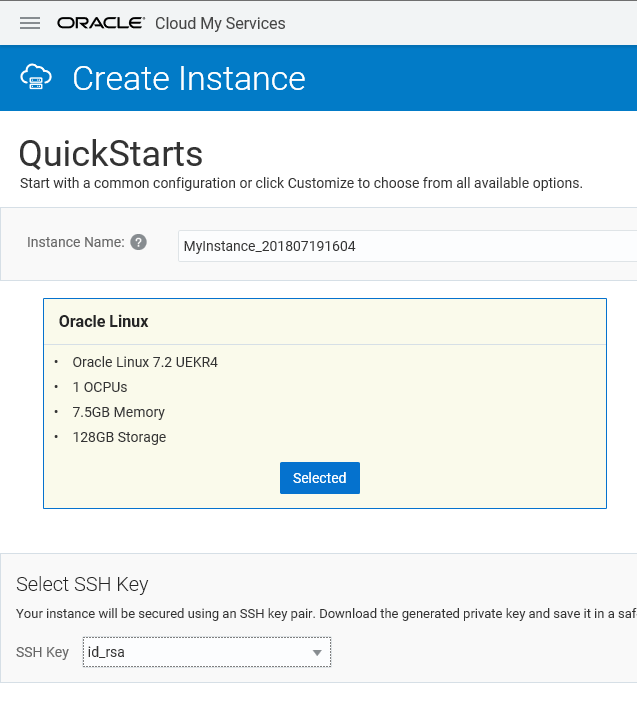The height and width of the screenshot is (719, 637).
Task: Open the hamburger navigation menu
Action: click(x=30, y=23)
